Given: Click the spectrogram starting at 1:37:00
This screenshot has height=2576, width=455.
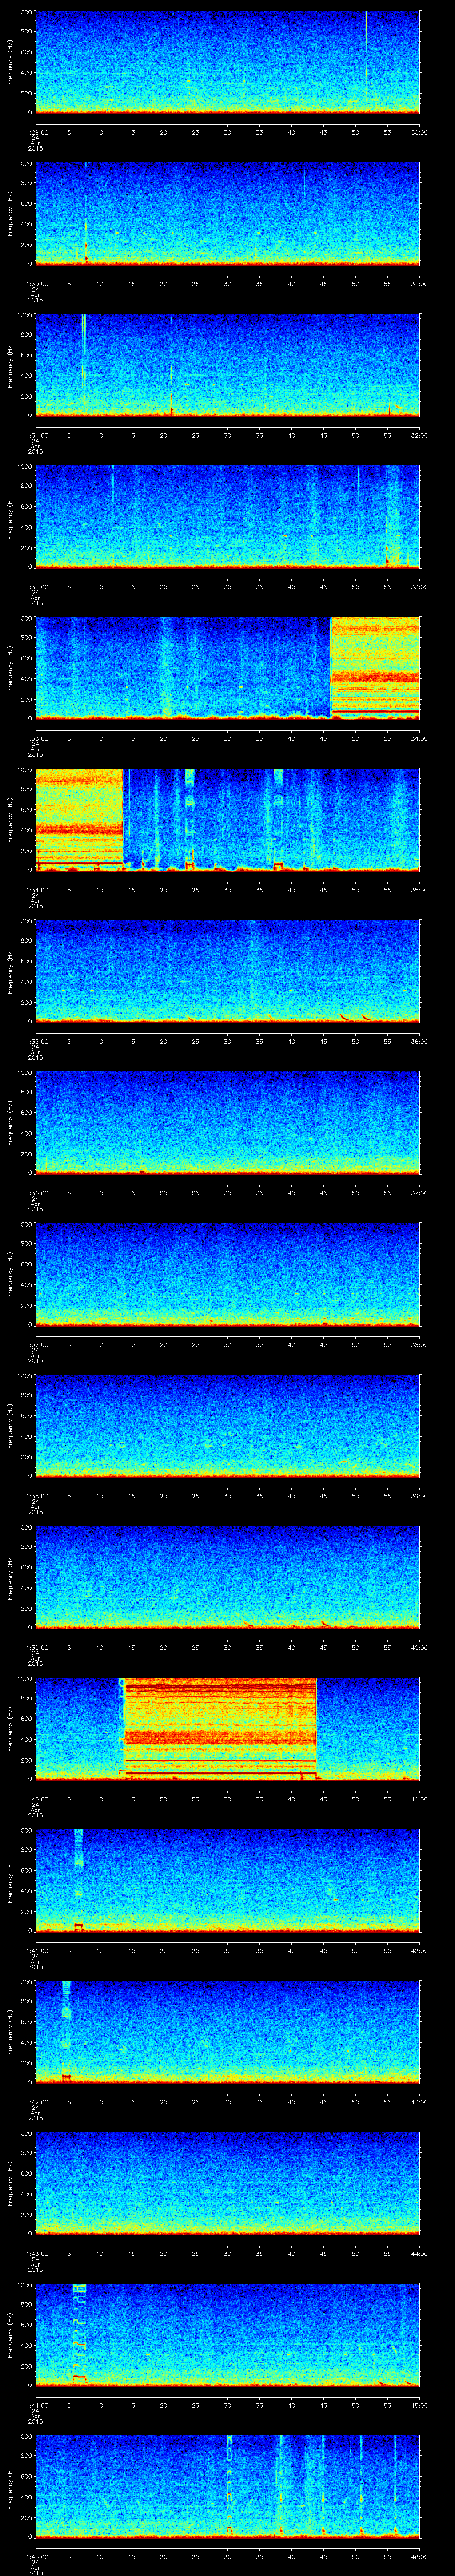Looking at the screenshot, I should pyautogui.click(x=227, y=1274).
